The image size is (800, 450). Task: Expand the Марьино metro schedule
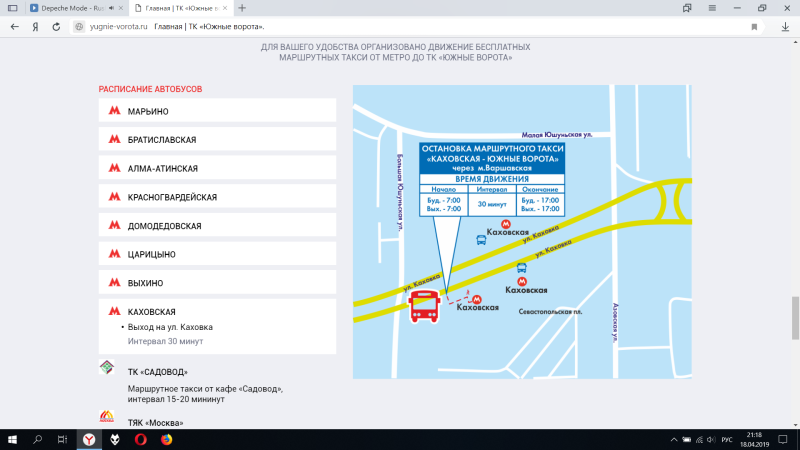tap(217, 111)
